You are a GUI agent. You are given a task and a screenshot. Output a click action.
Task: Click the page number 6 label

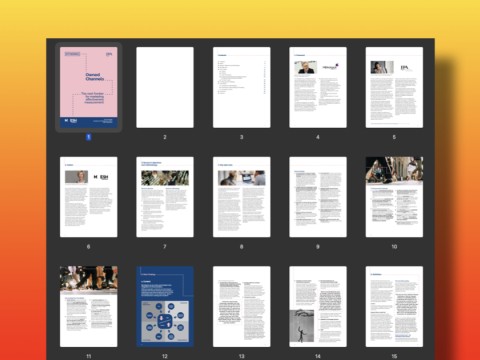click(x=88, y=247)
